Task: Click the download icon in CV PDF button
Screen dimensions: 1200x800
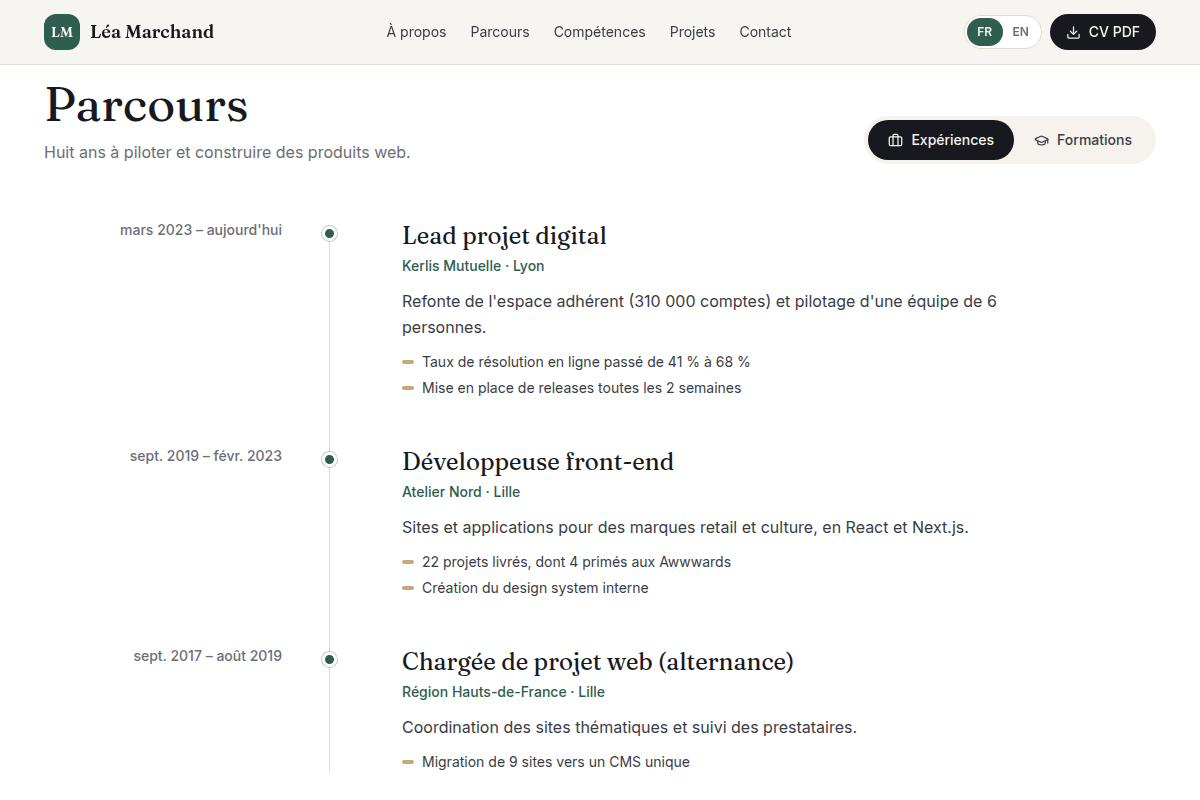Action: [1074, 32]
